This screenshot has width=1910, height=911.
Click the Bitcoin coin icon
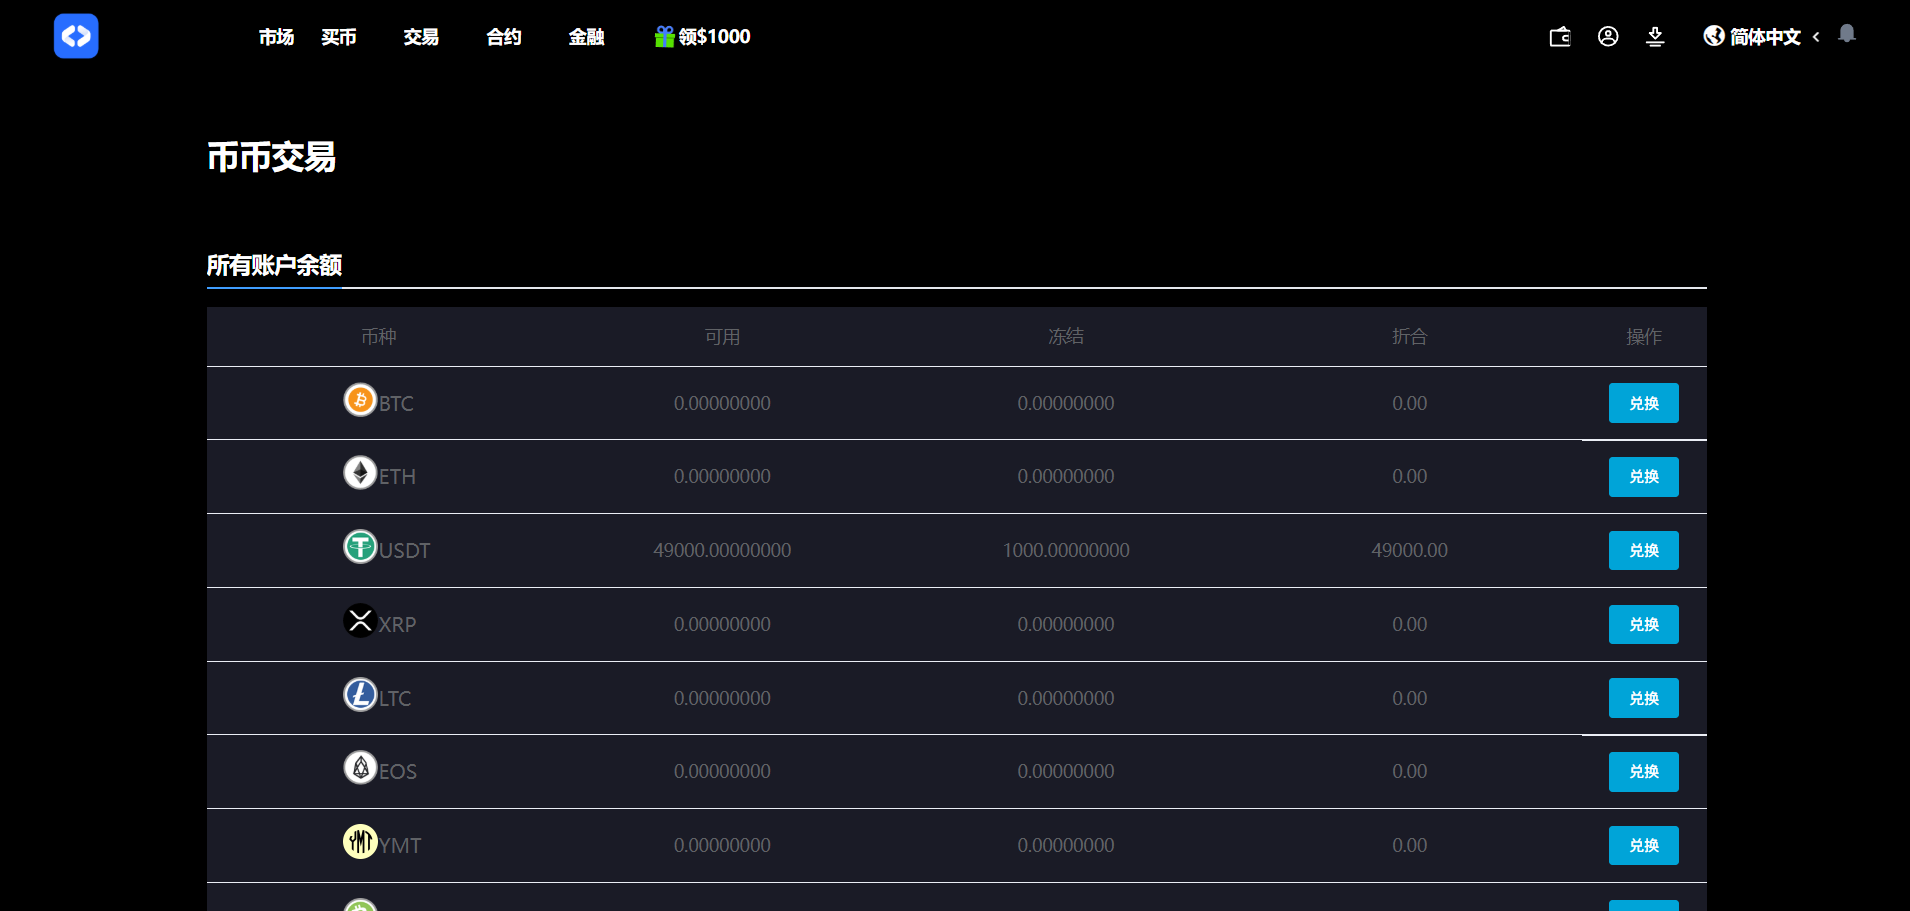[x=360, y=400]
